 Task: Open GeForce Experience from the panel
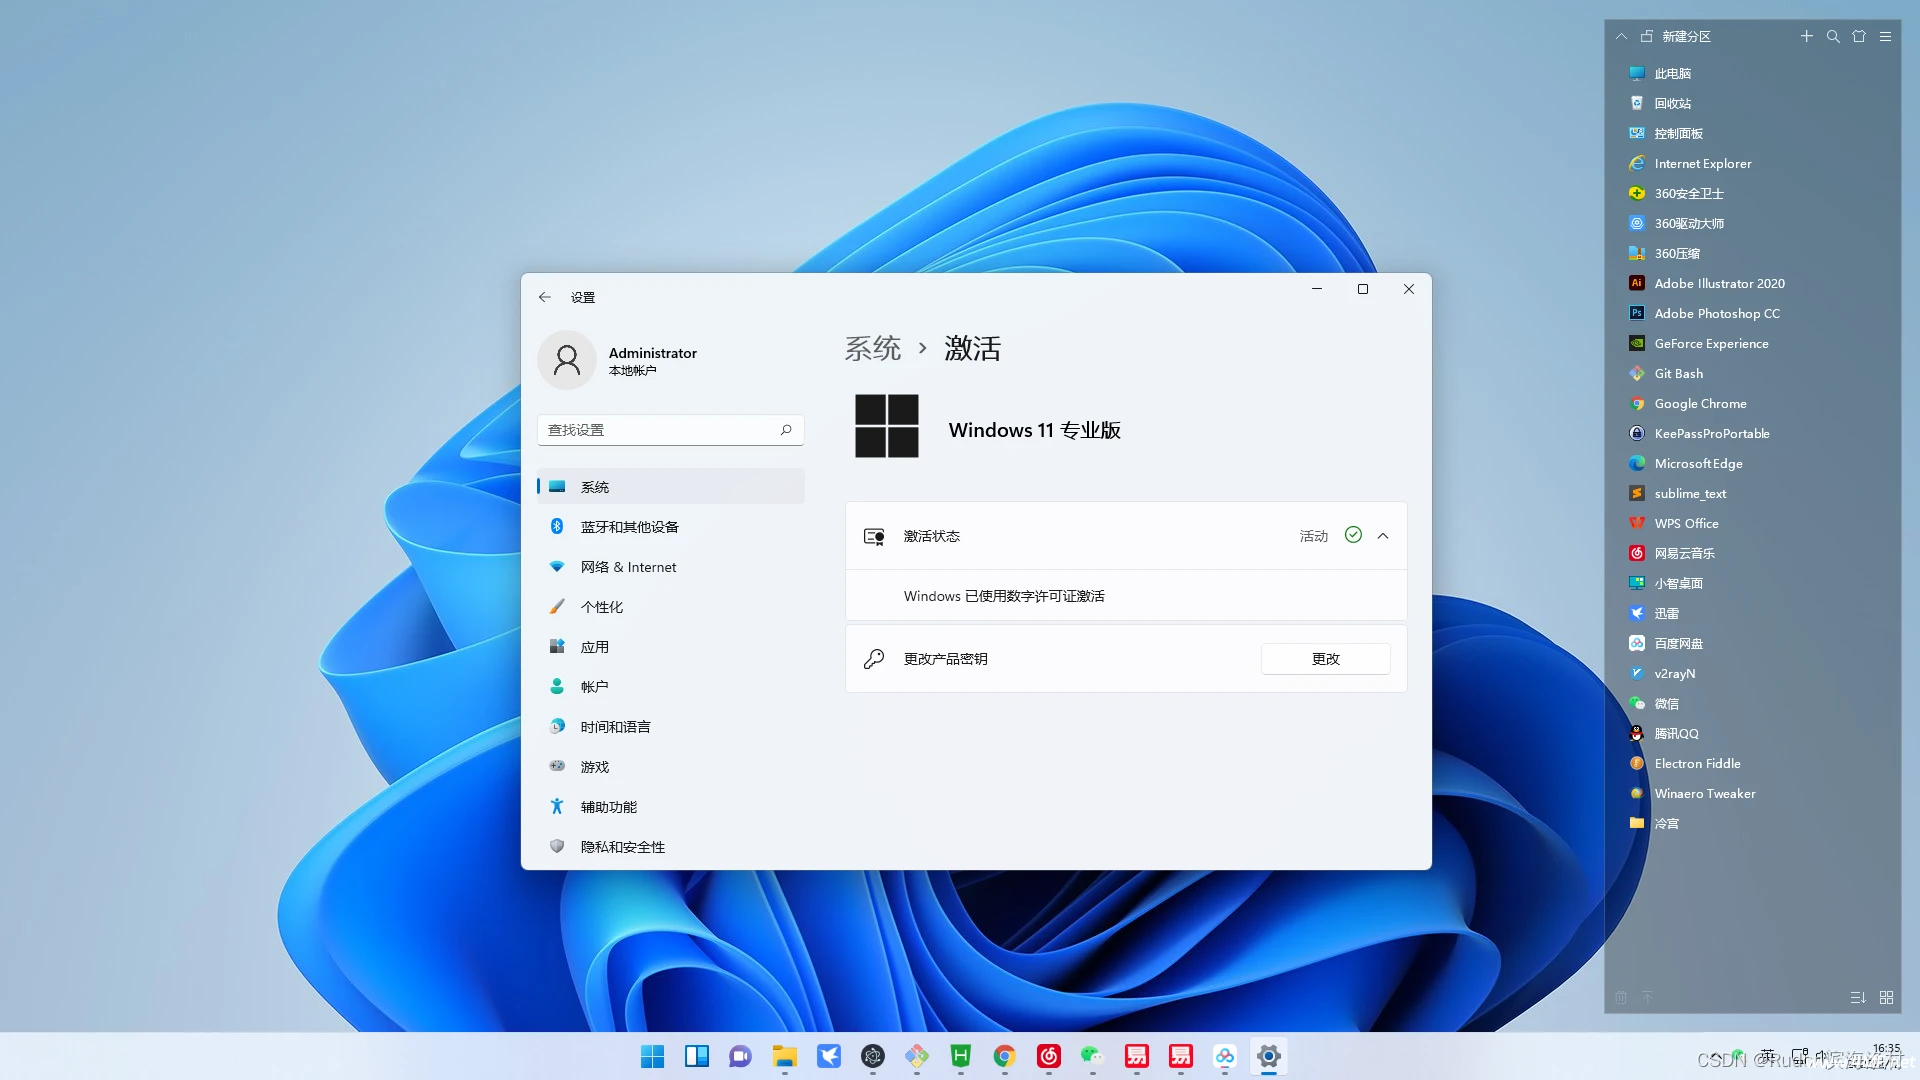tap(1711, 343)
